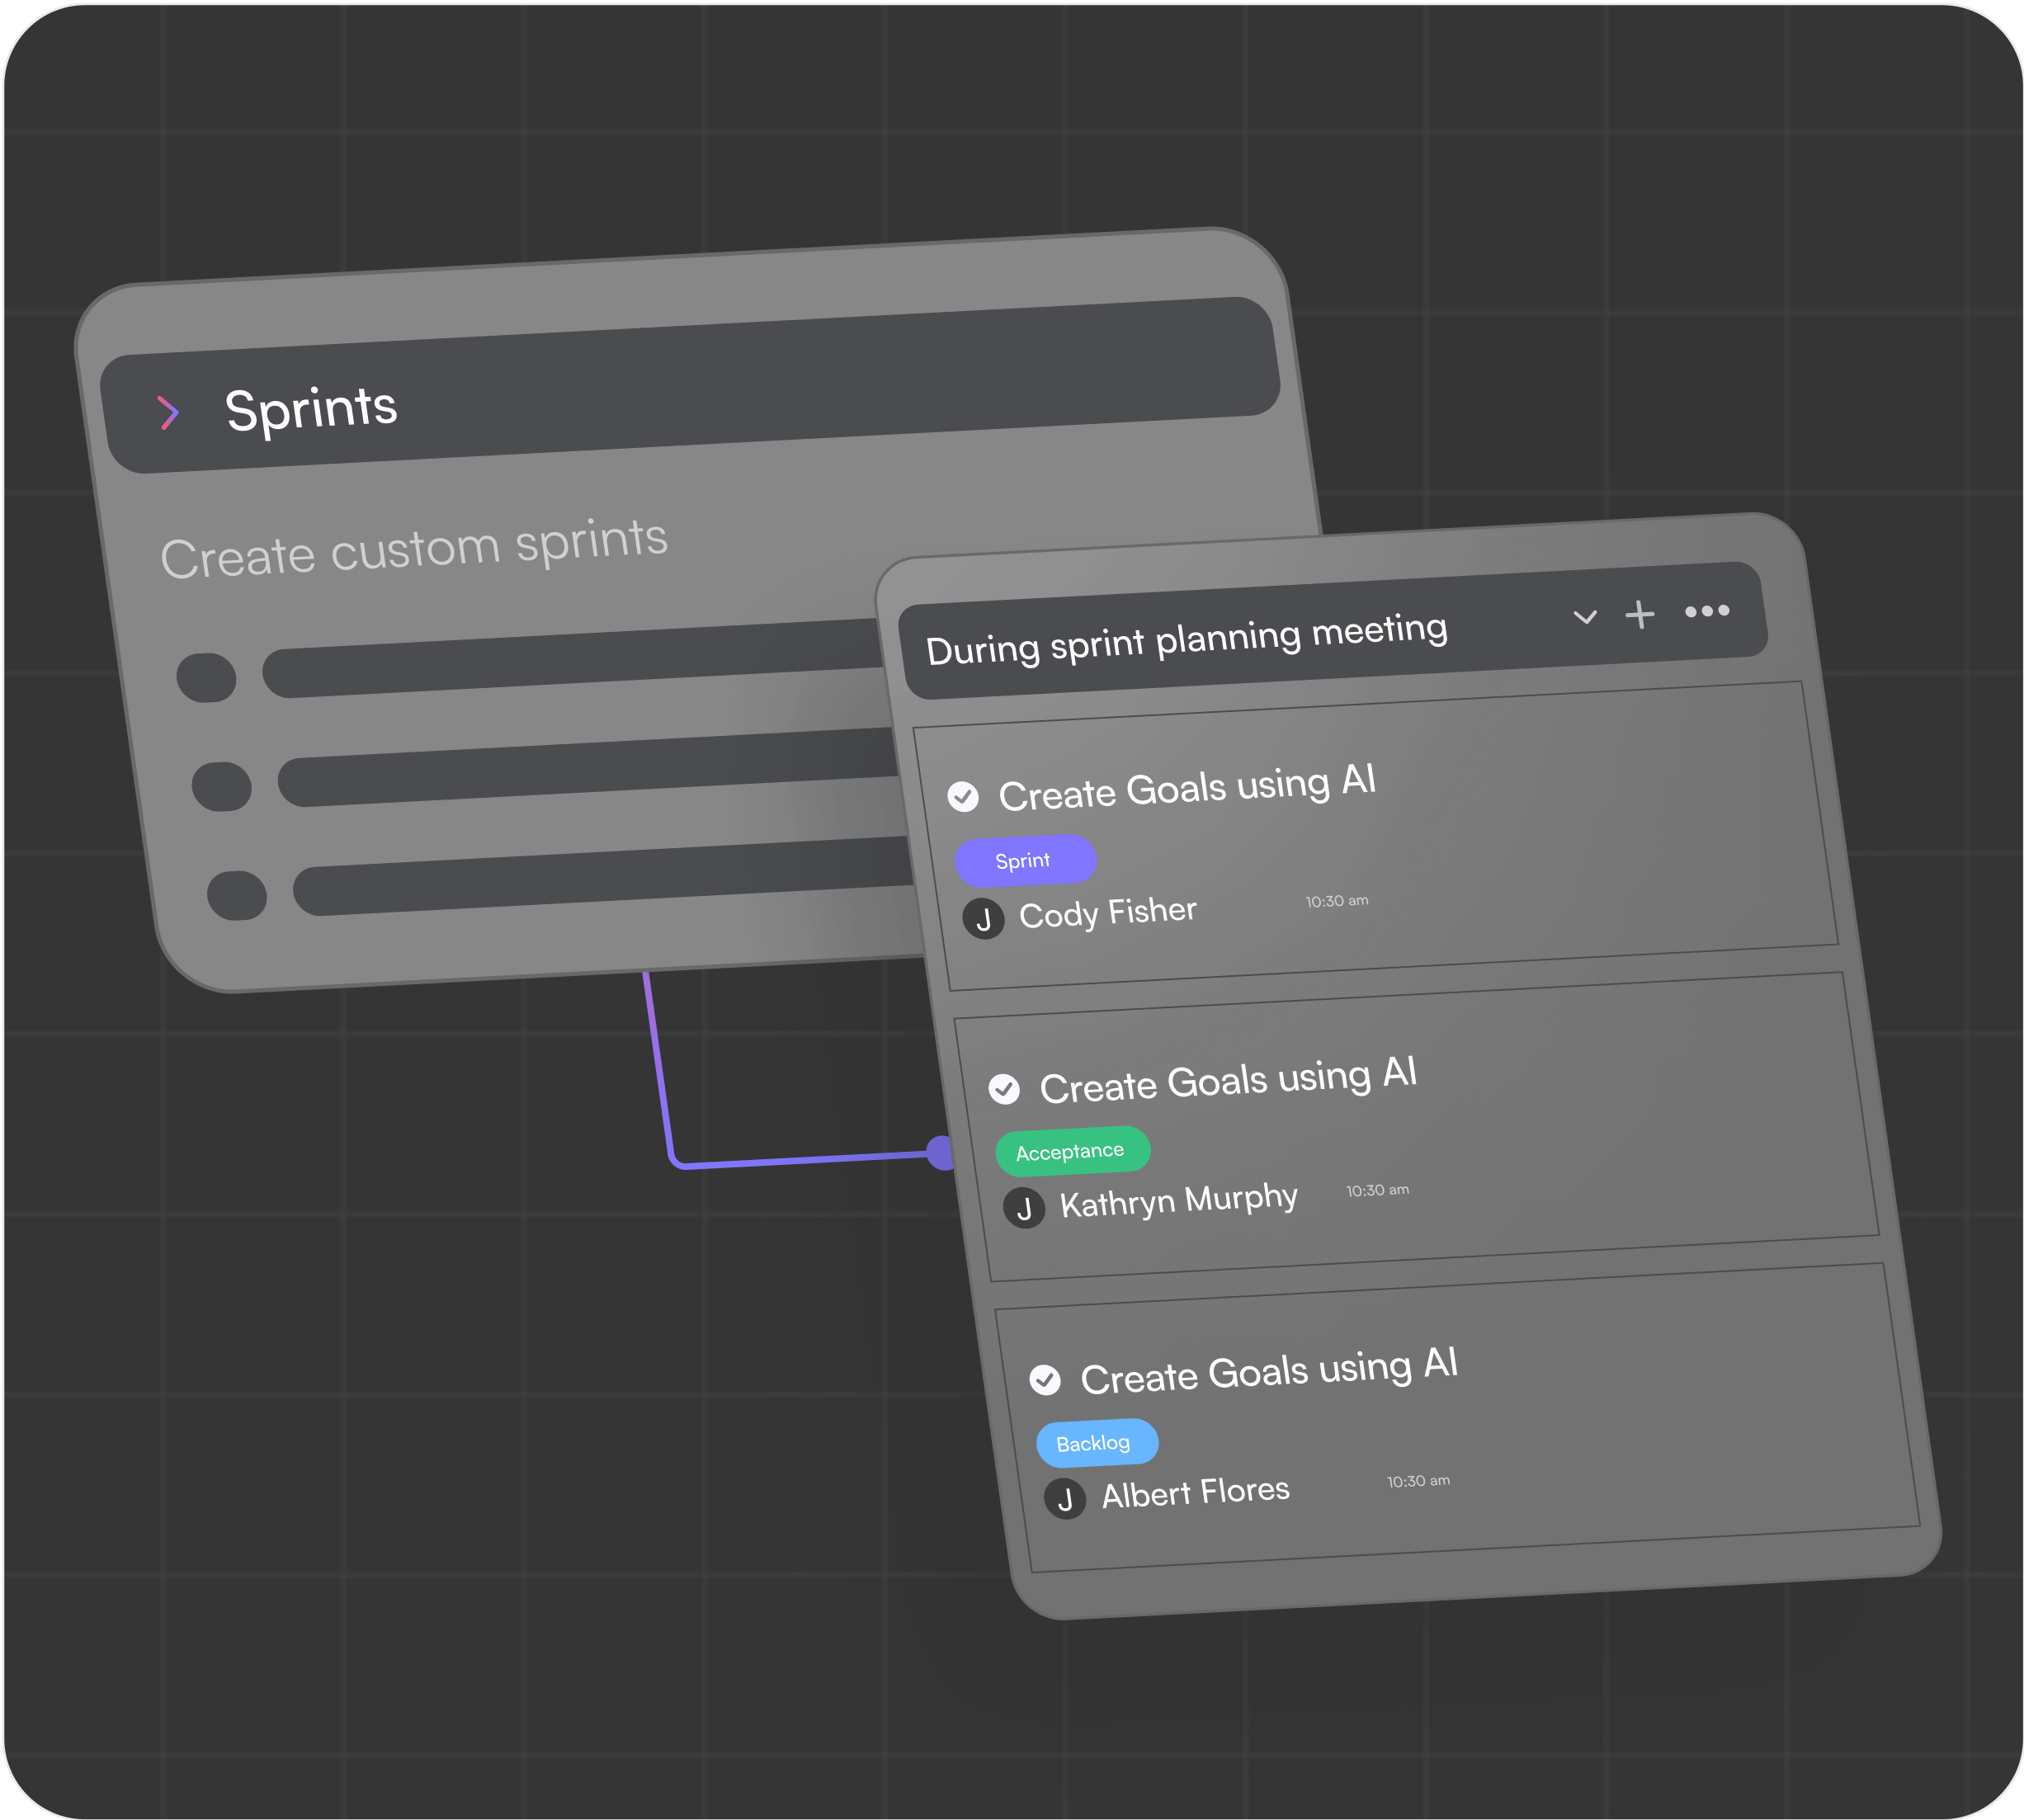This screenshot has width=2024, height=1820.
Task: Click Albert Flores's J avatar
Action: pyautogui.click(x=1065, y=1499)
